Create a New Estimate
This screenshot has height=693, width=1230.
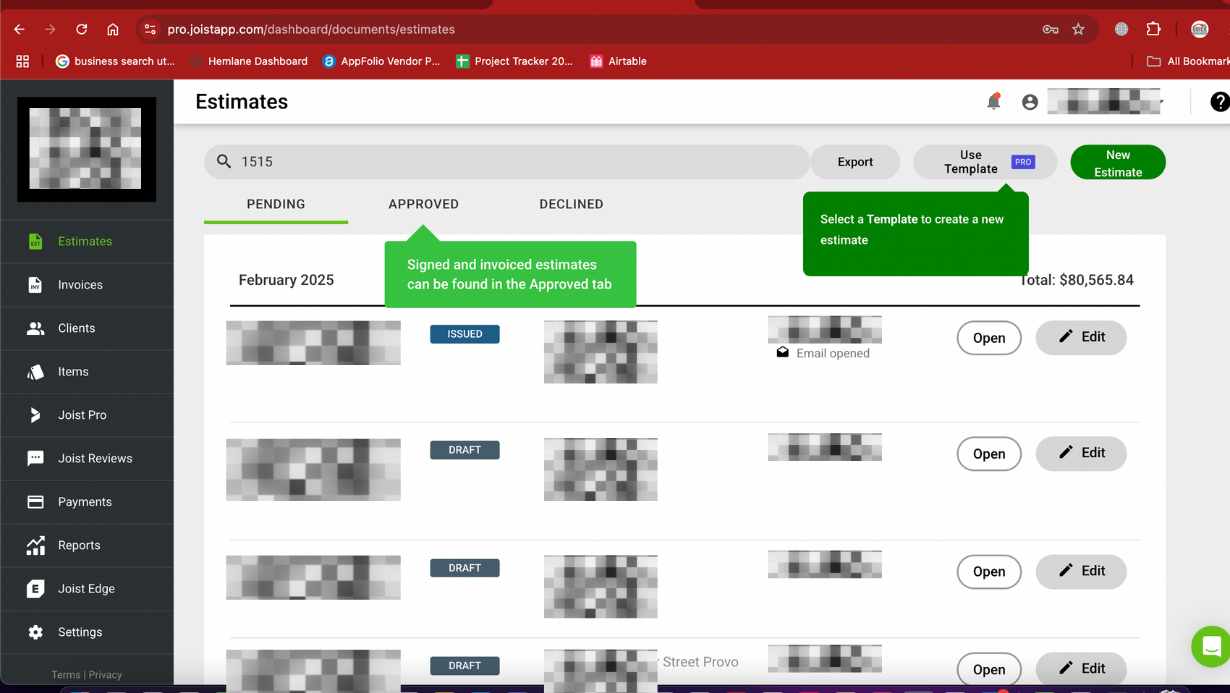(1118, 162)
